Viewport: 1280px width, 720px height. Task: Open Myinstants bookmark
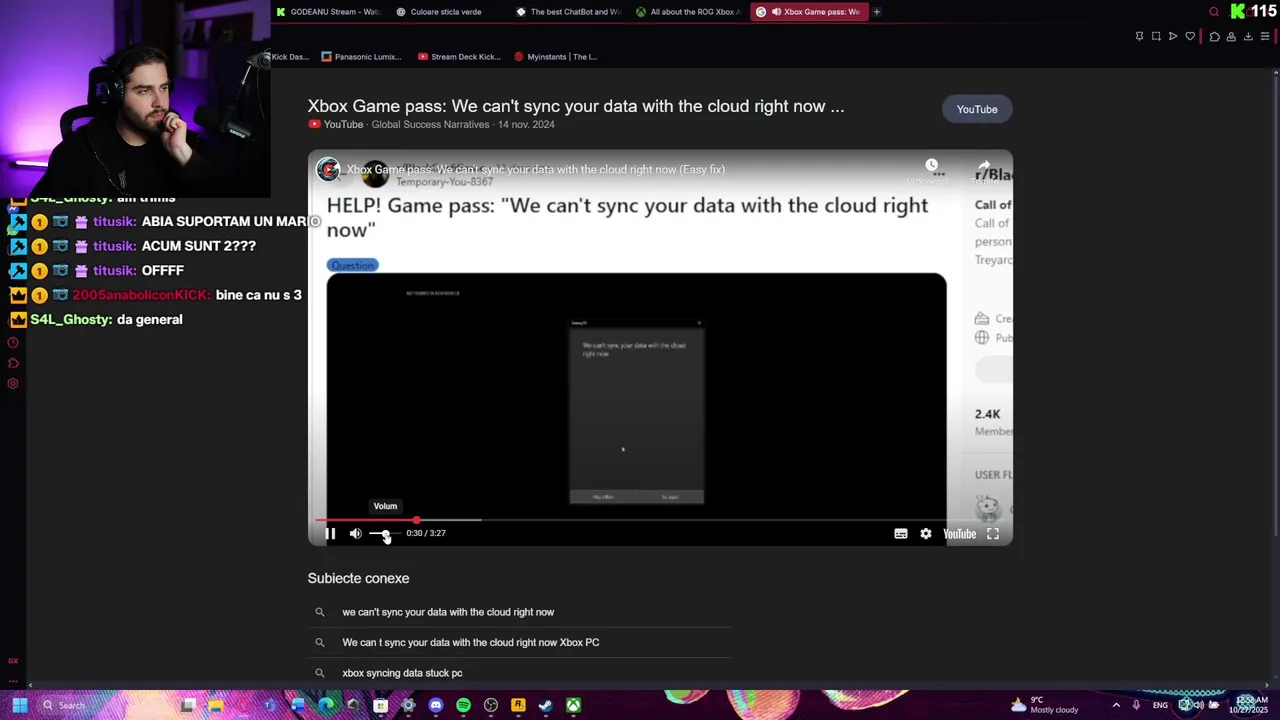click(555, 57)
